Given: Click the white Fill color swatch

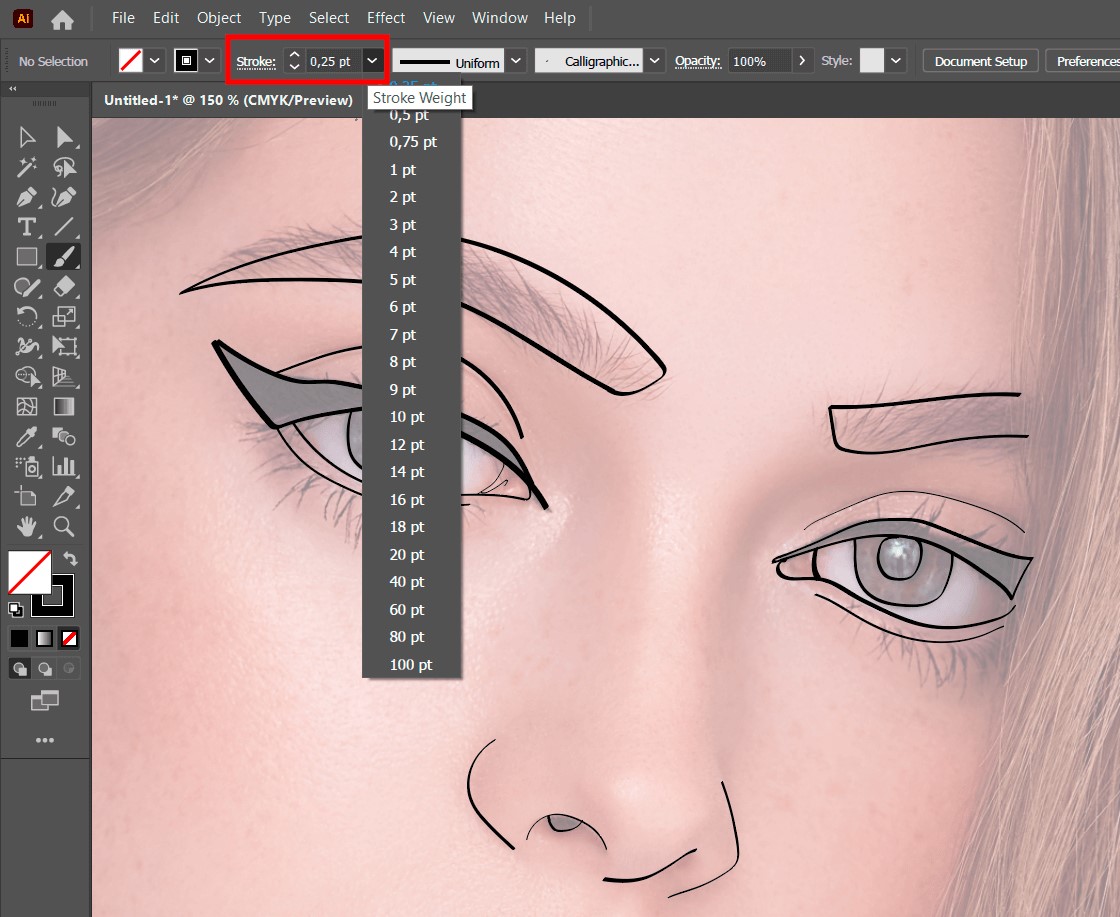Looking at the screenshot, I should [29, 573].
